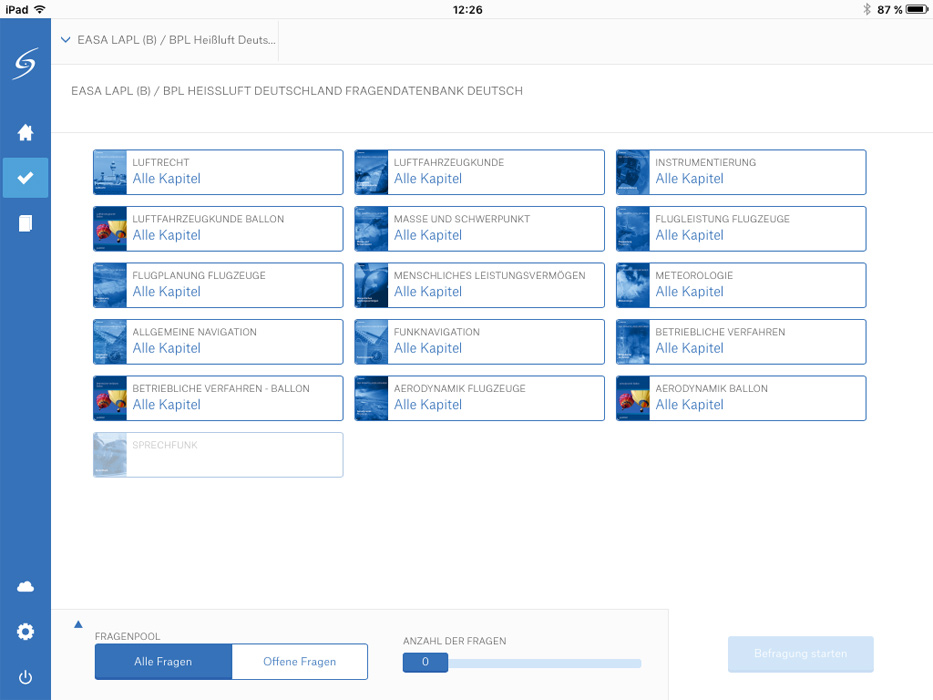Collapse the Fragenpool bottom panel triangle

coord(78,624)
